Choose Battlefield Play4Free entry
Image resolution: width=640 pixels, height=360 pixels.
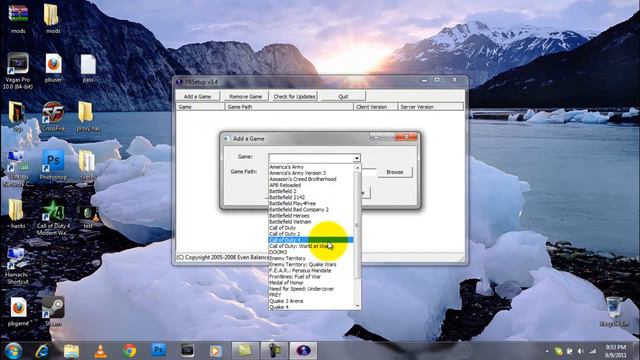click(x=311, y=203)
